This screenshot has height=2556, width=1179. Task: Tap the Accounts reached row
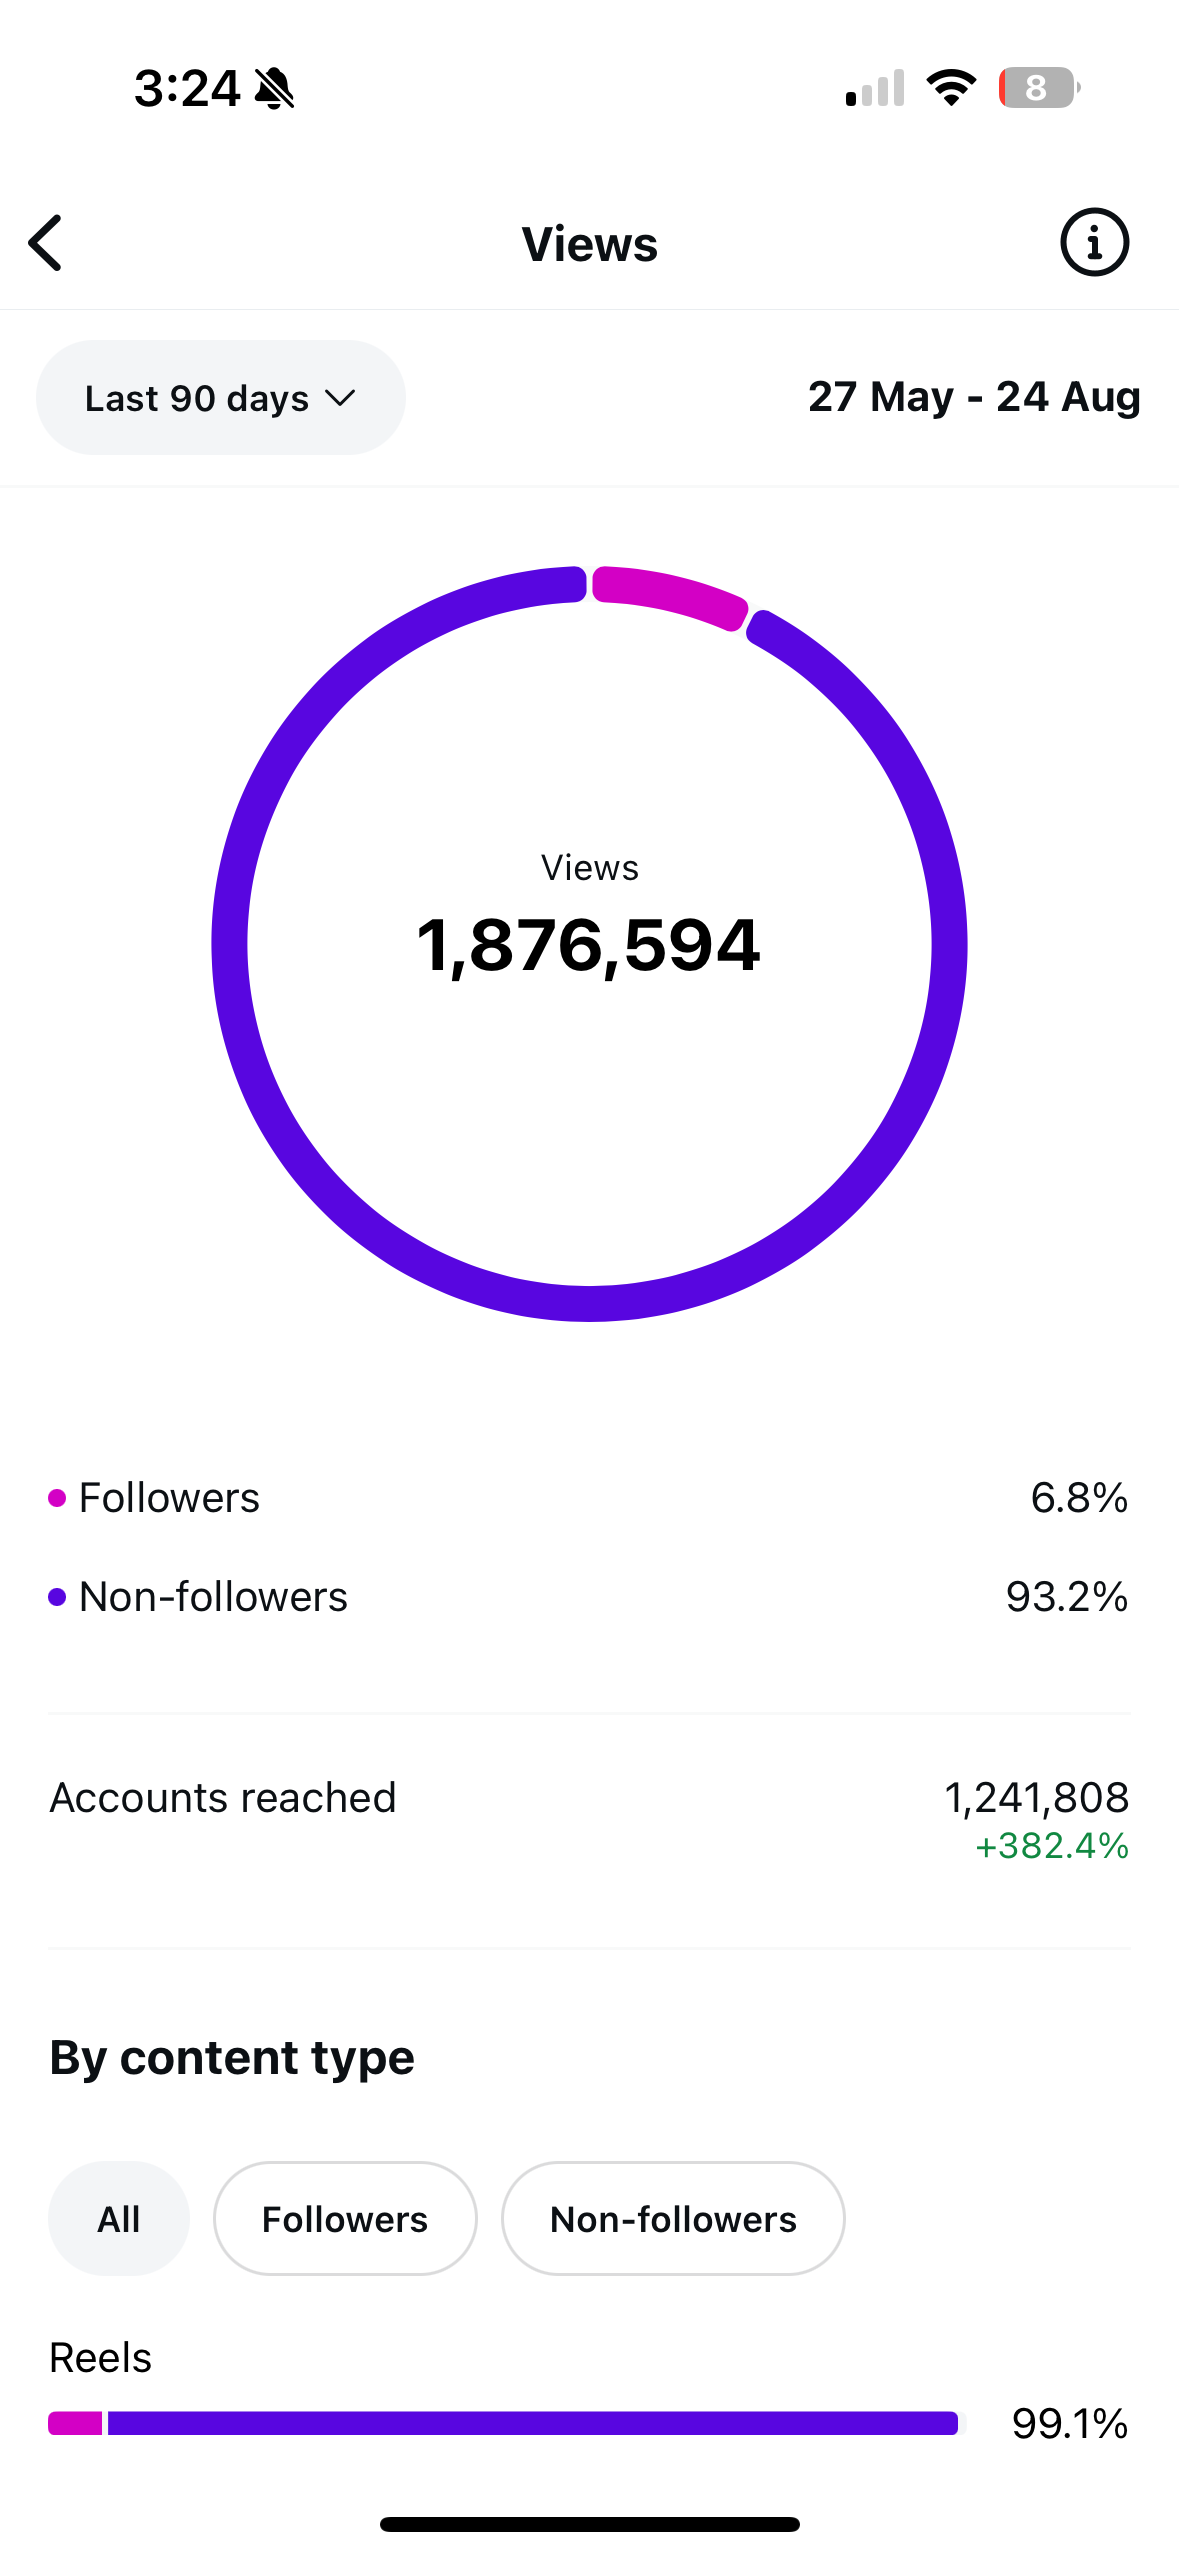(589, 1819)
